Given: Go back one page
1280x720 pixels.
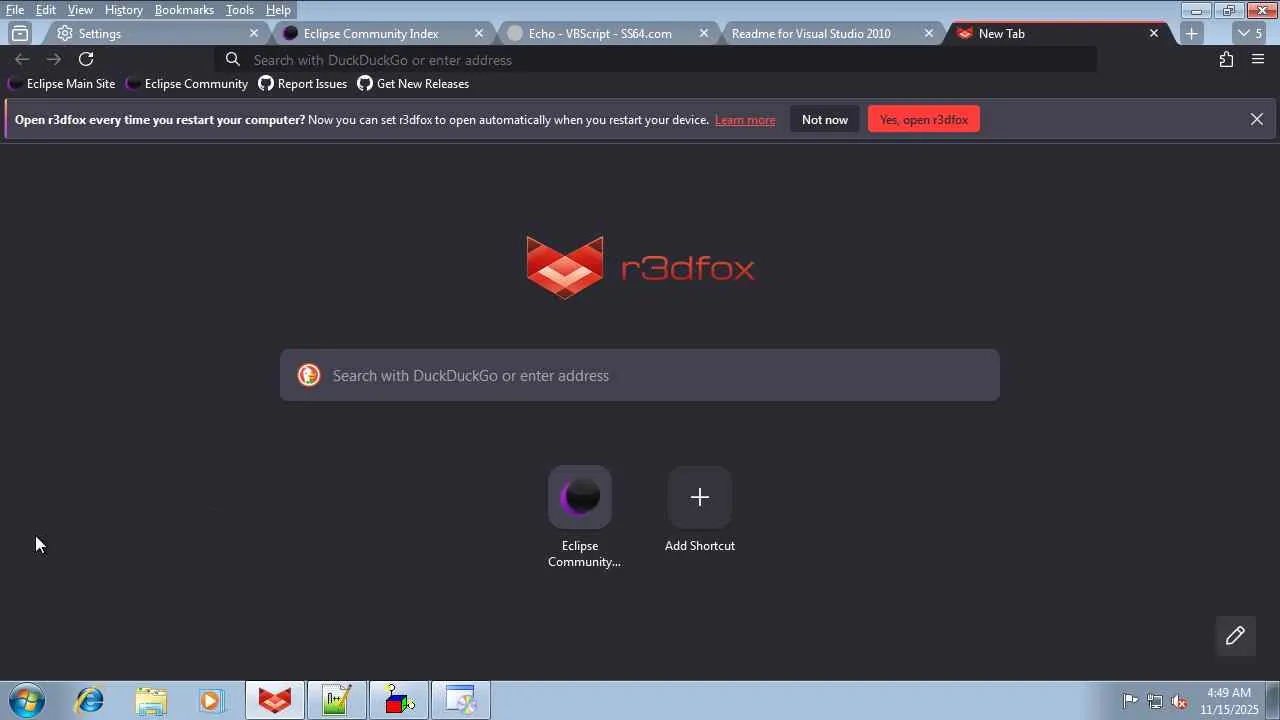Looking at the screenshot, I should (x=22, y=60).
